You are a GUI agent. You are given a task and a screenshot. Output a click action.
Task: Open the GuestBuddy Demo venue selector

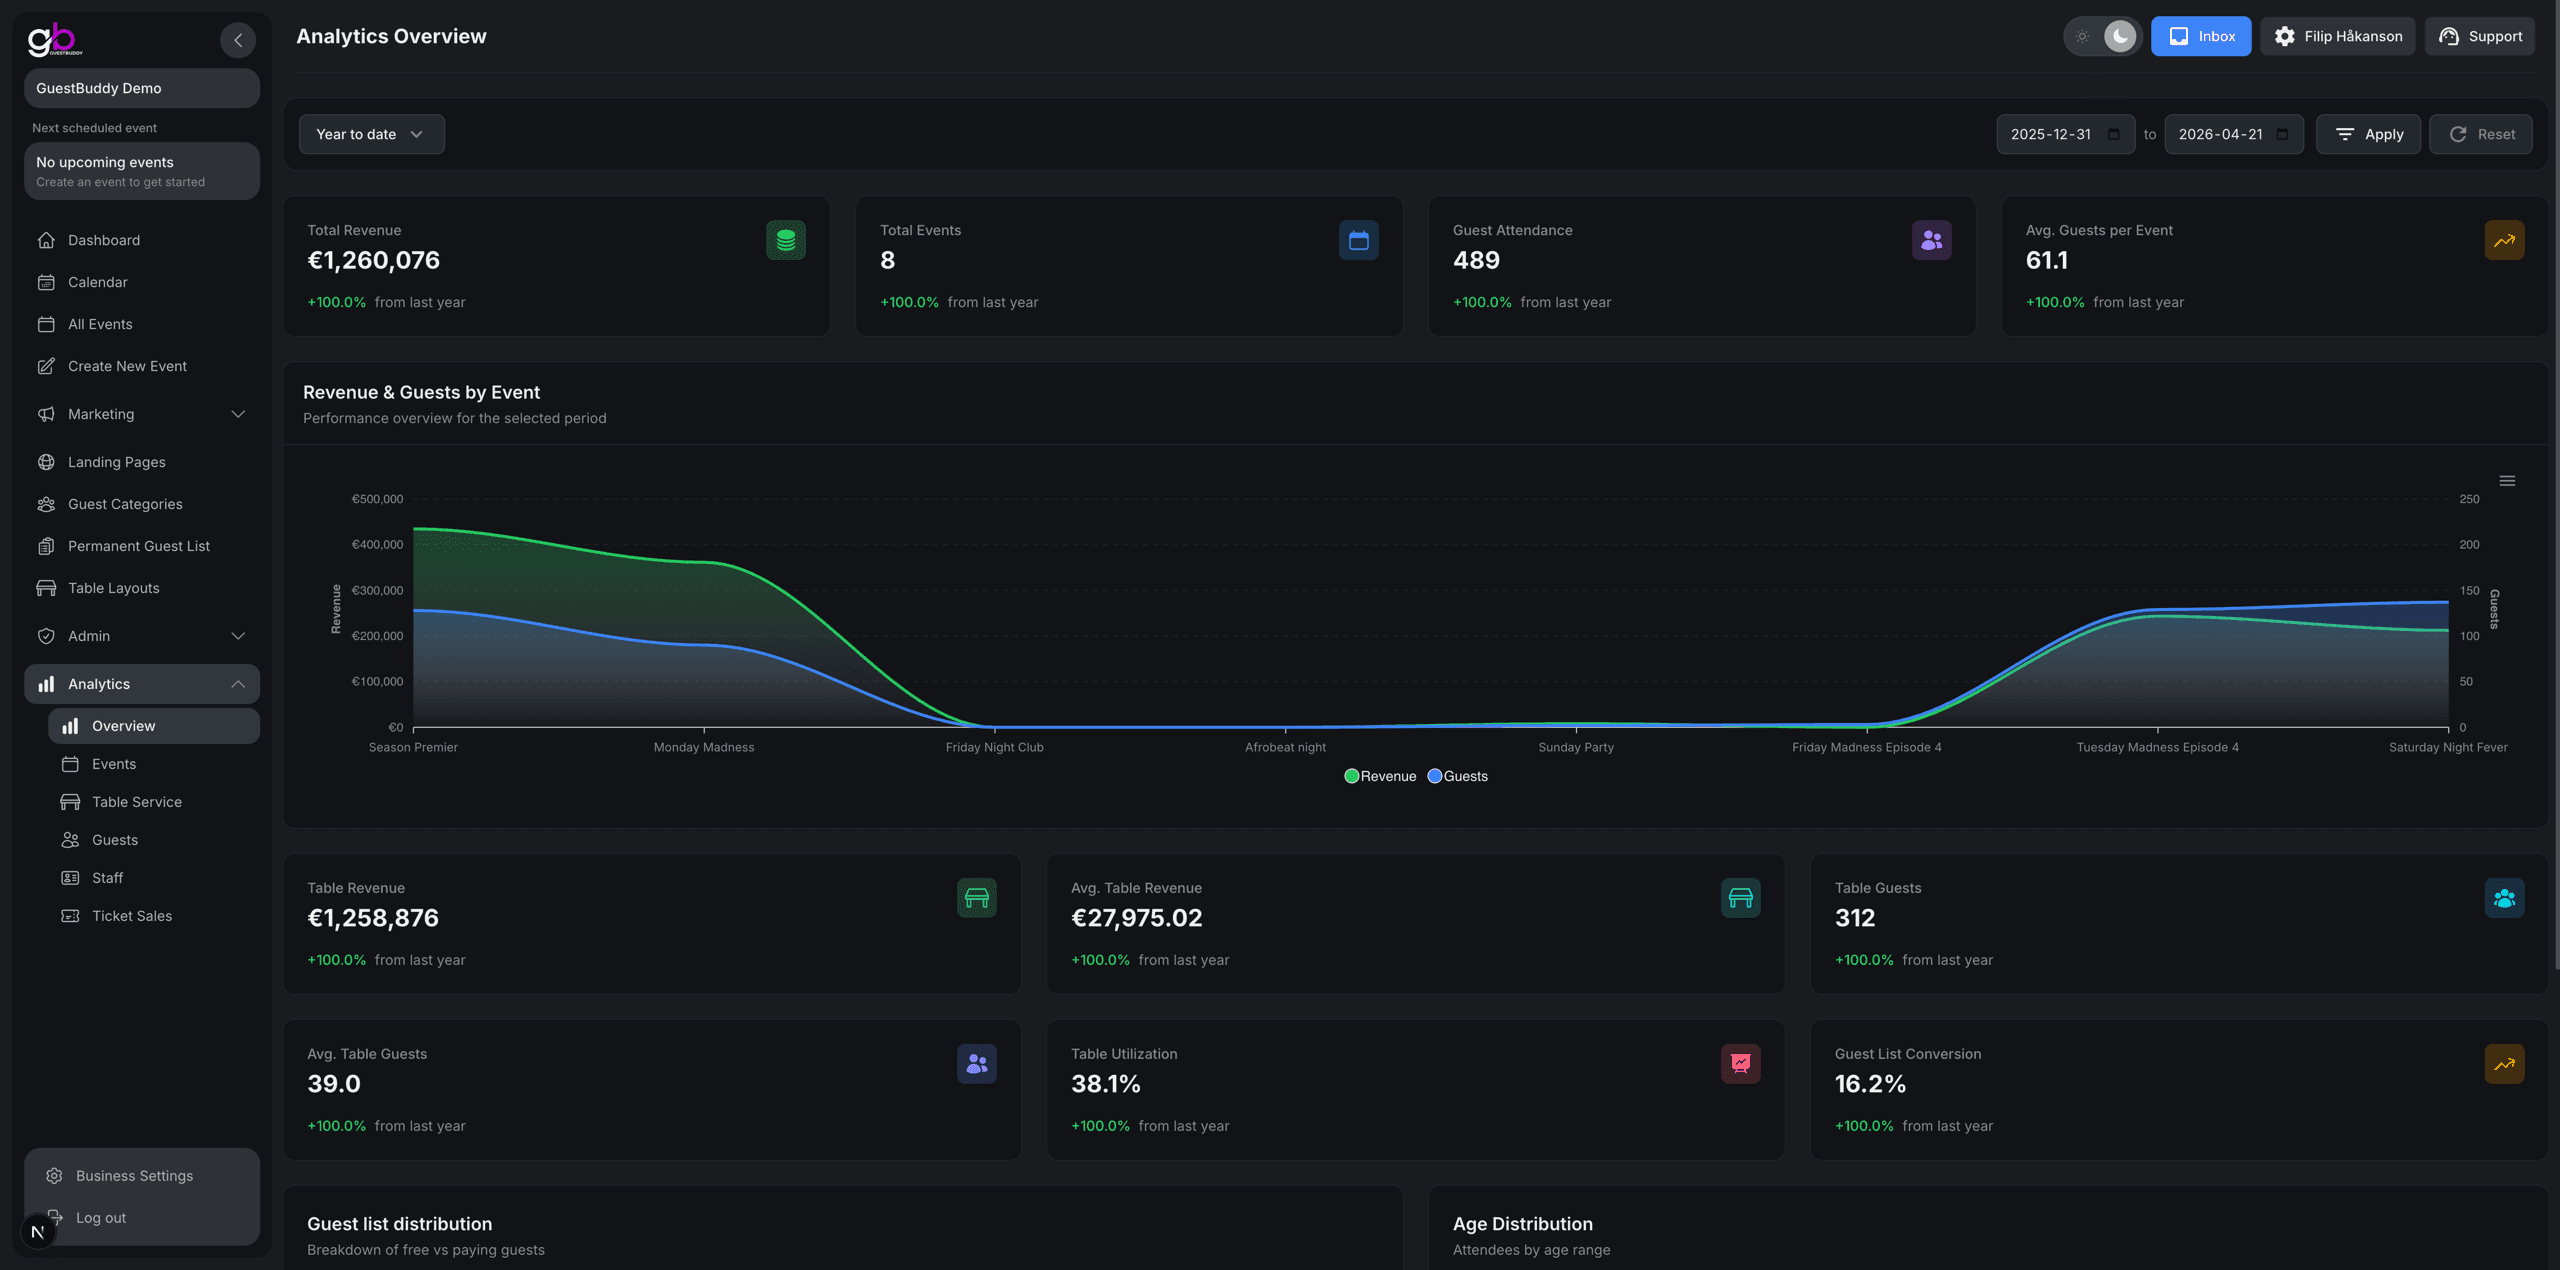pyautogui.click(x=141, y=88)
